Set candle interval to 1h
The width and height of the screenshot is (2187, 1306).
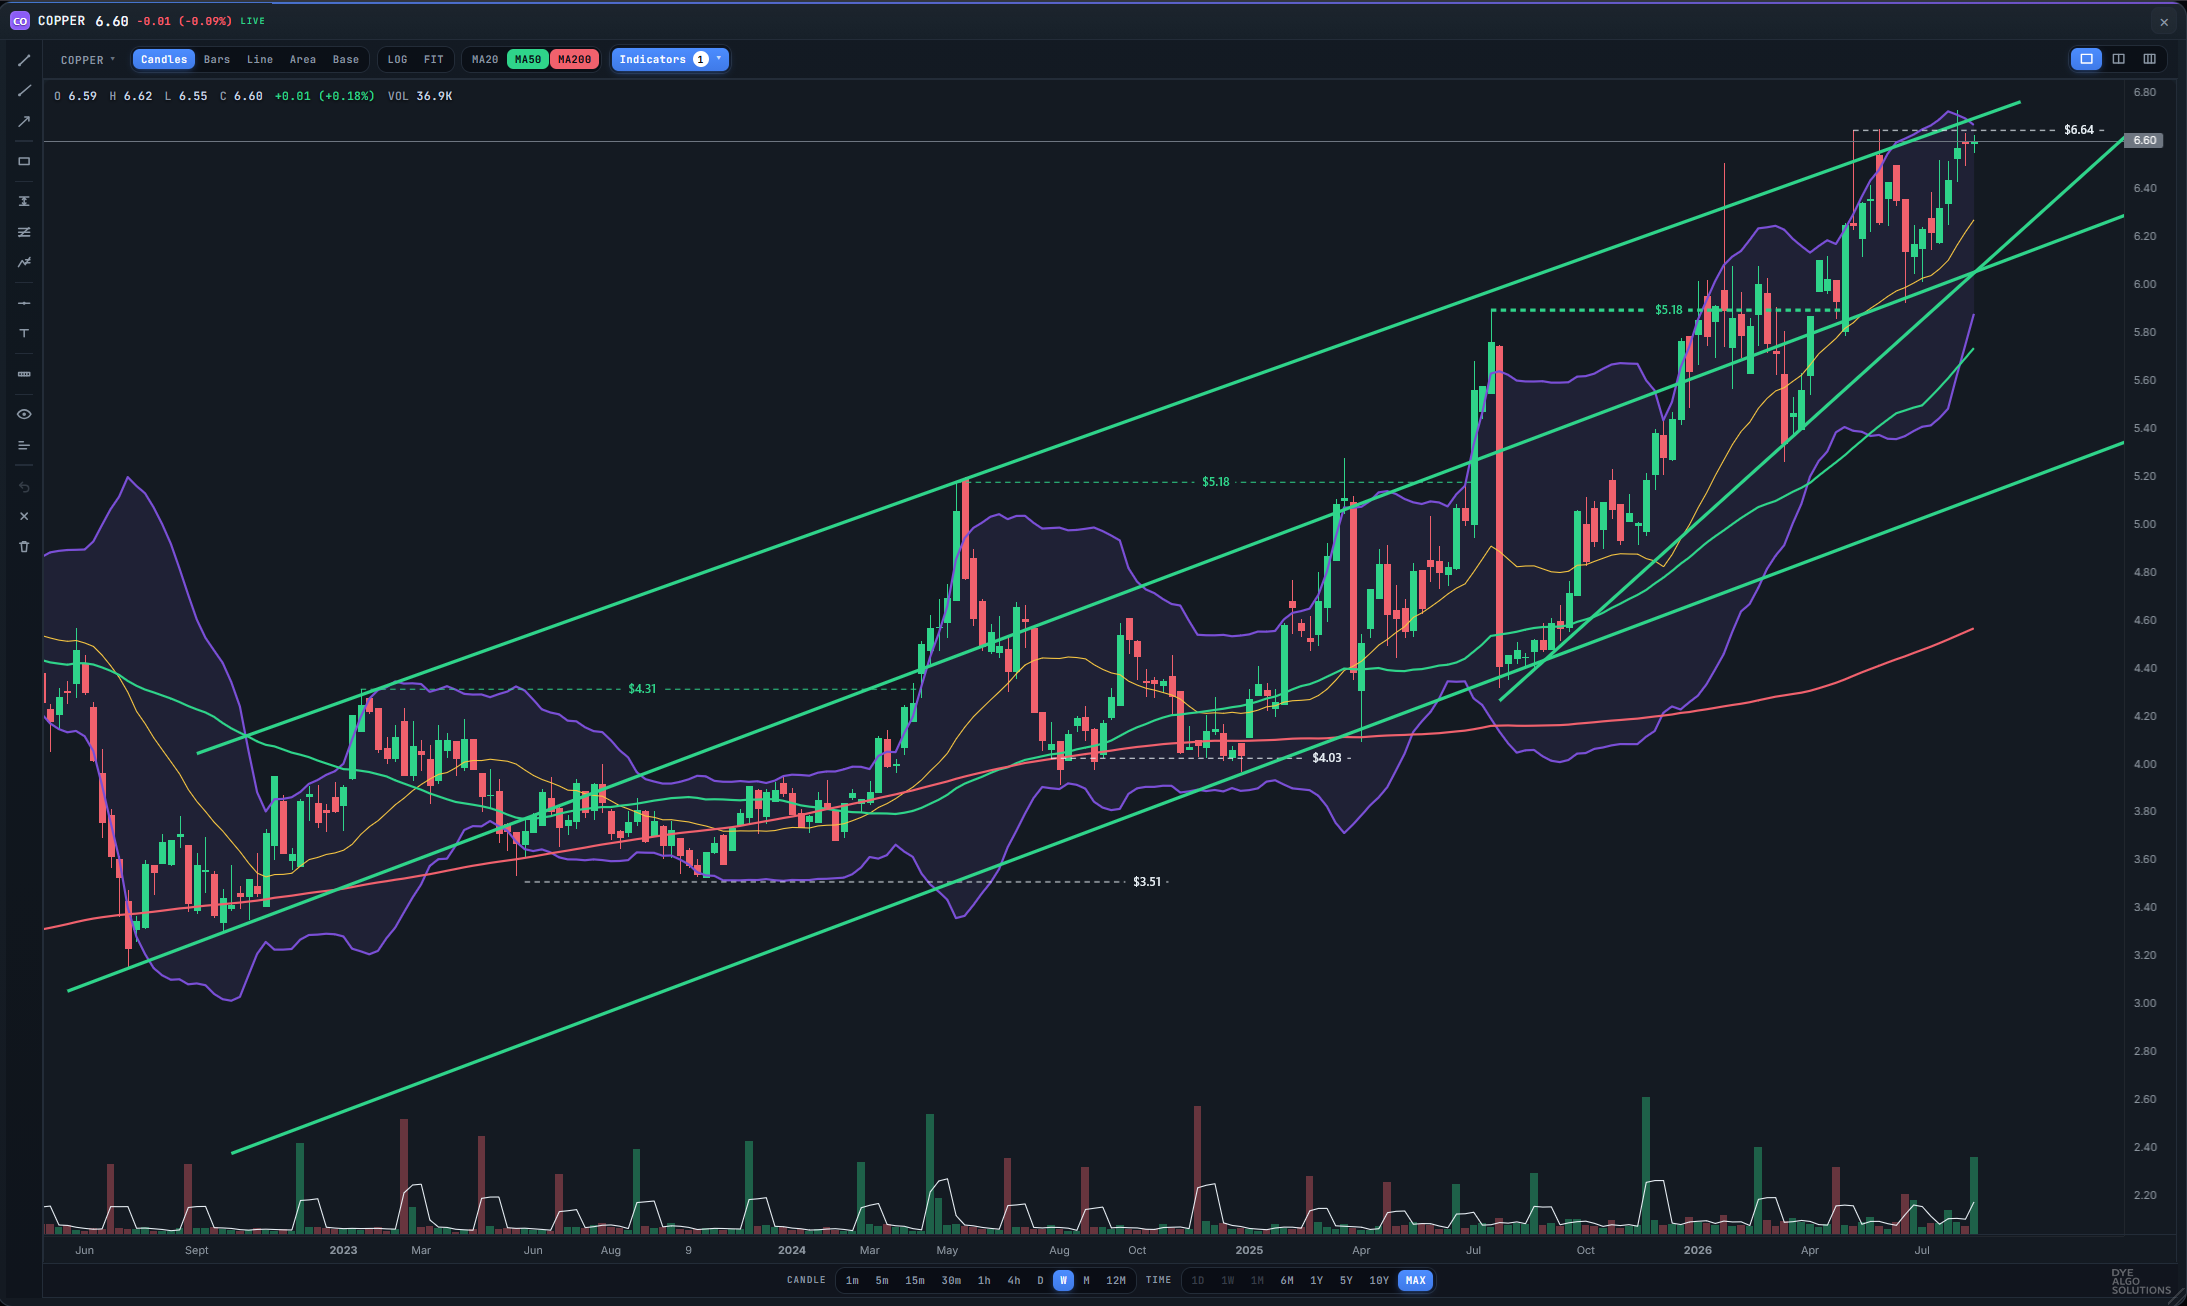(984, 1281)
